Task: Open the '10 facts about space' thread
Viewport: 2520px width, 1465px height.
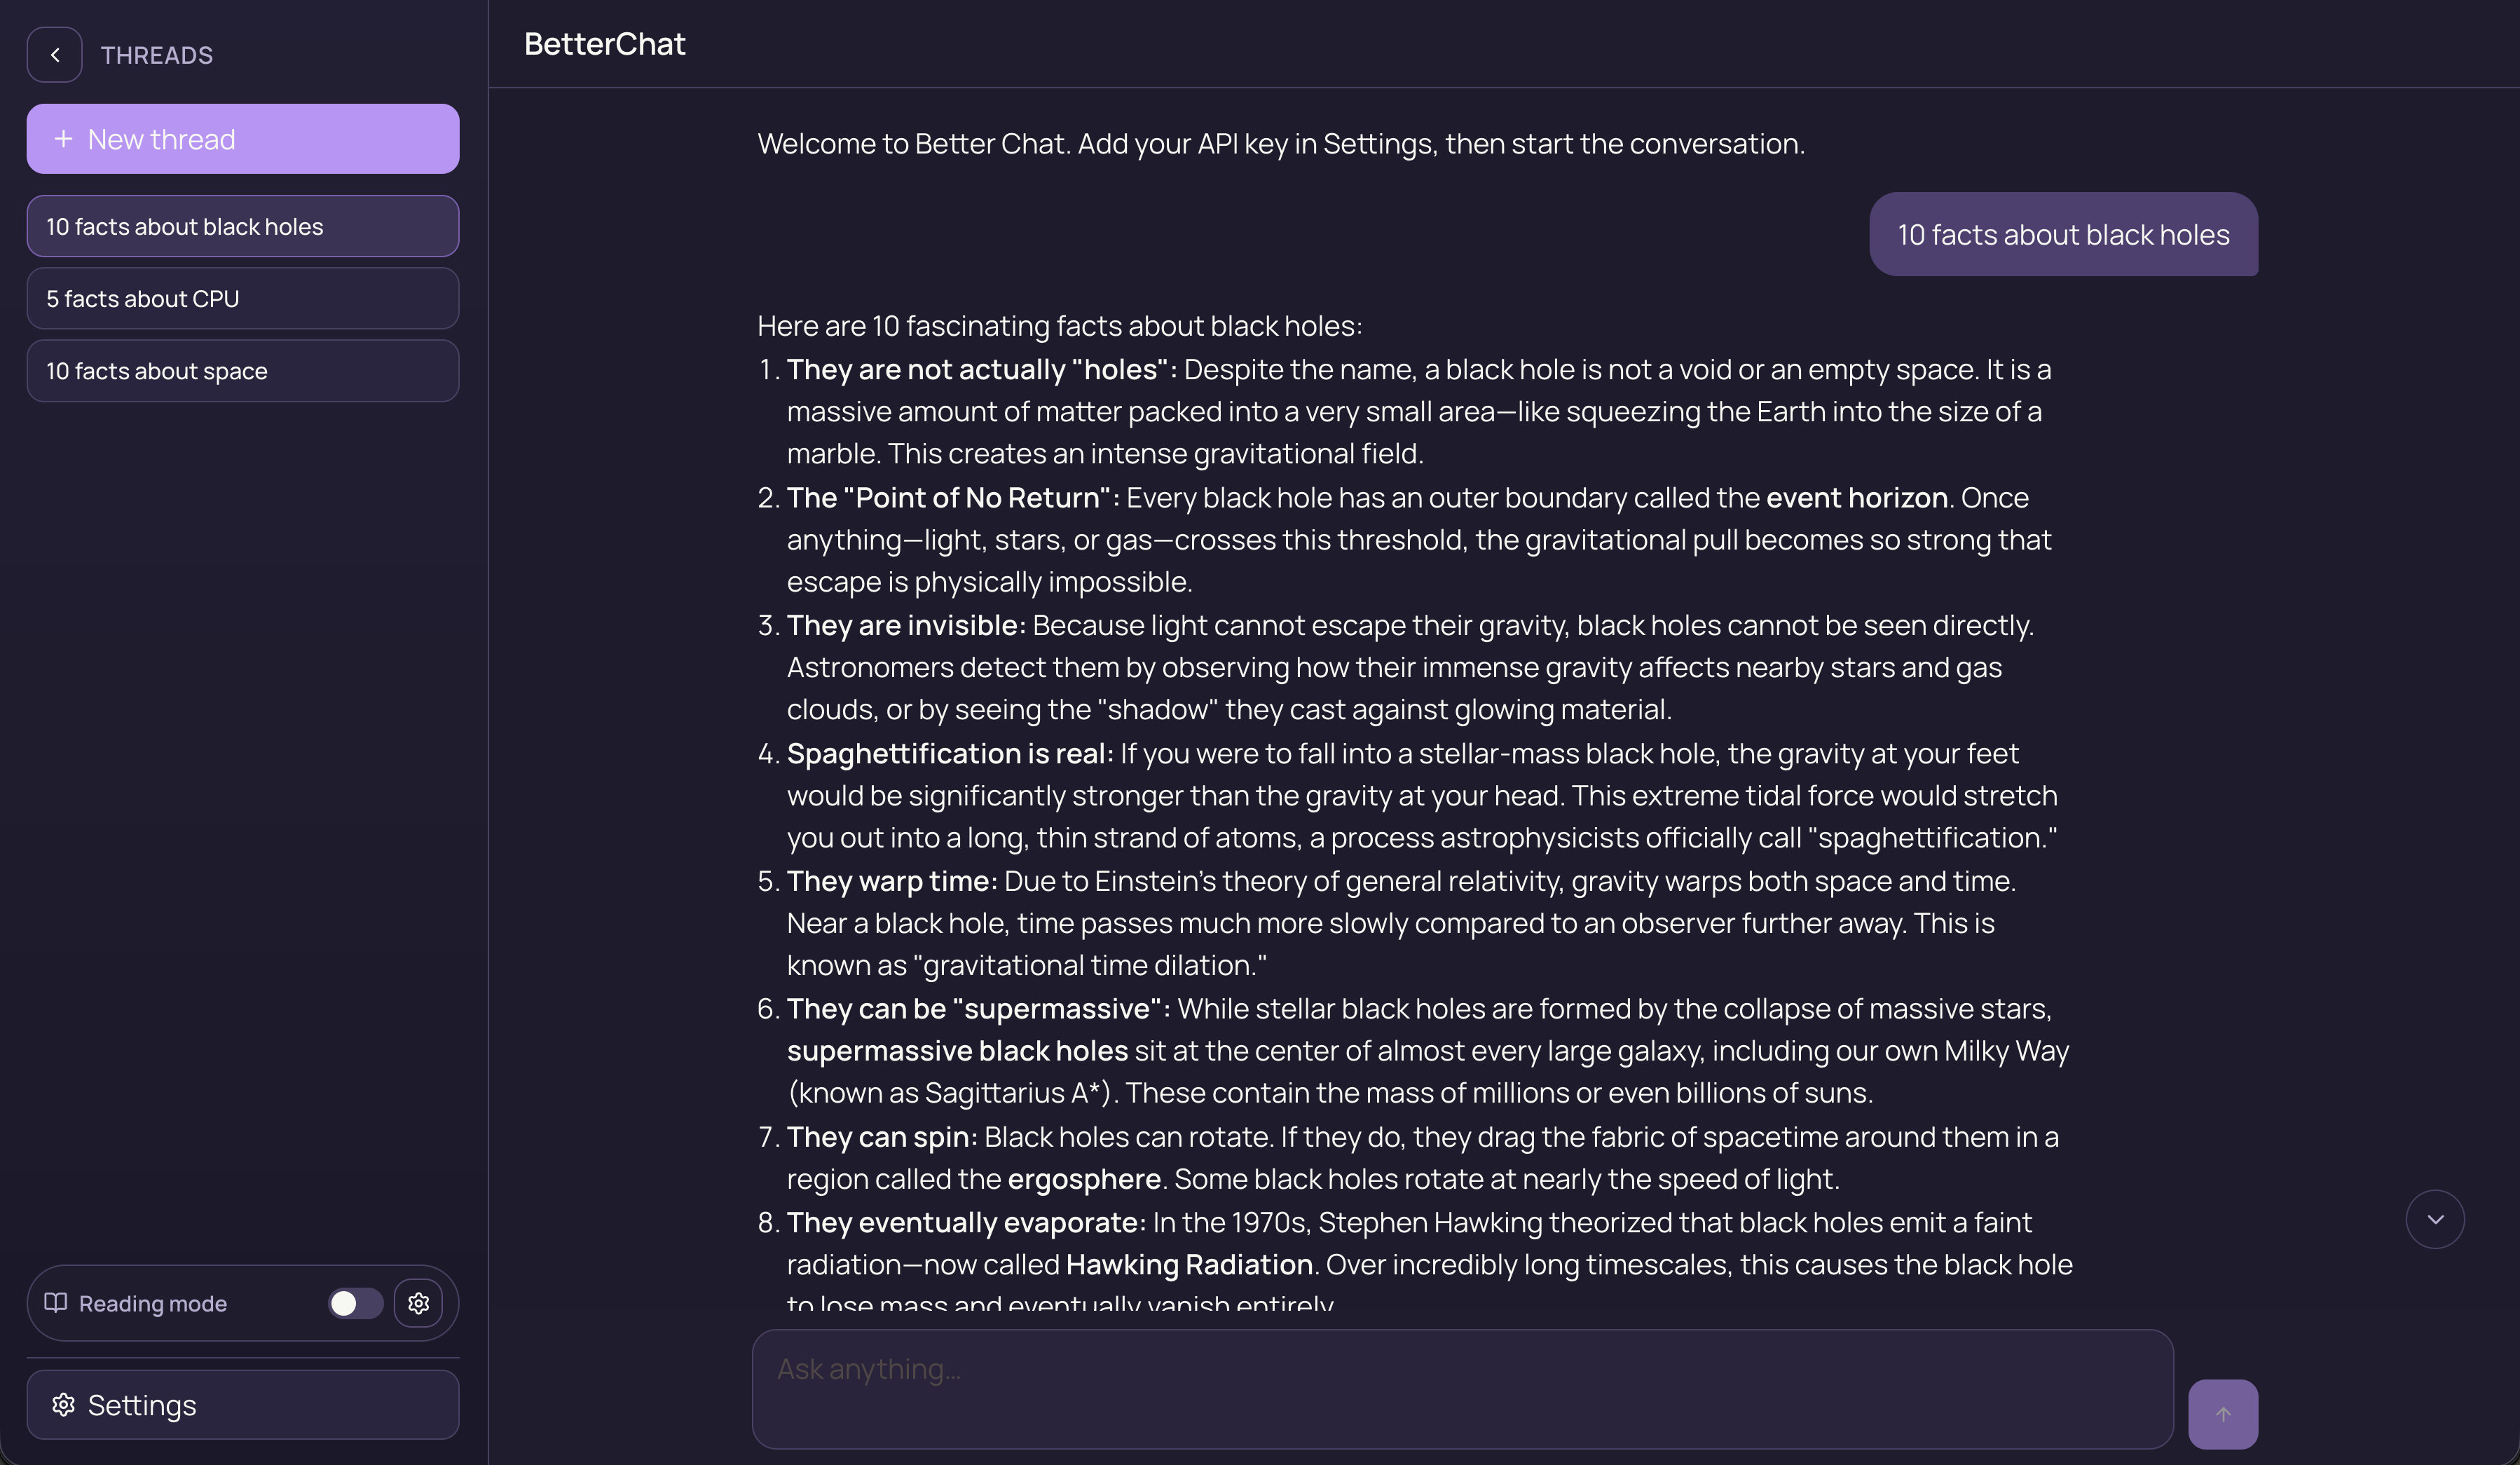Action: [x=242, y=370]
